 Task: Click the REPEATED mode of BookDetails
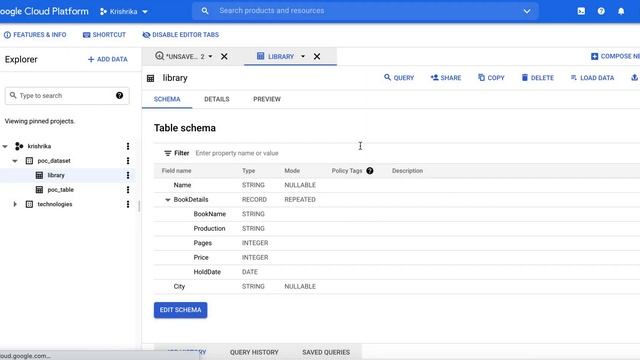pyautogui.click(x=300, y=200)
